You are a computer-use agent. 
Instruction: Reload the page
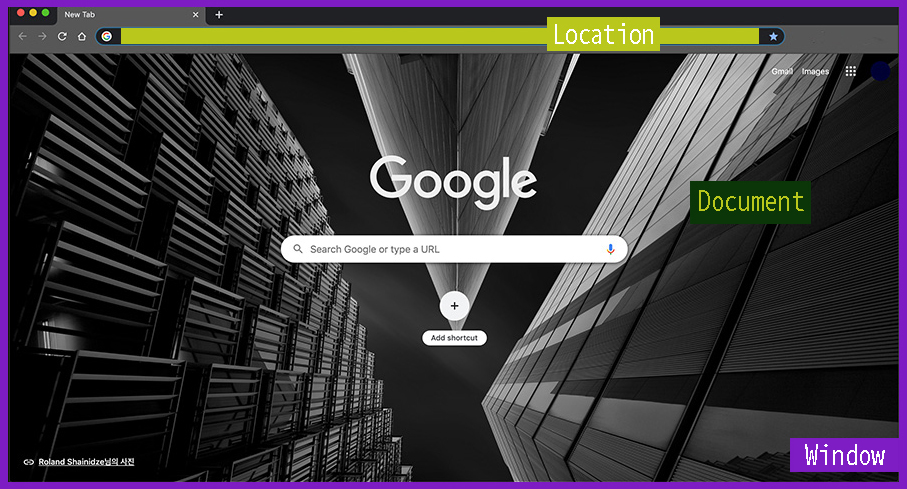click(62, 36)
